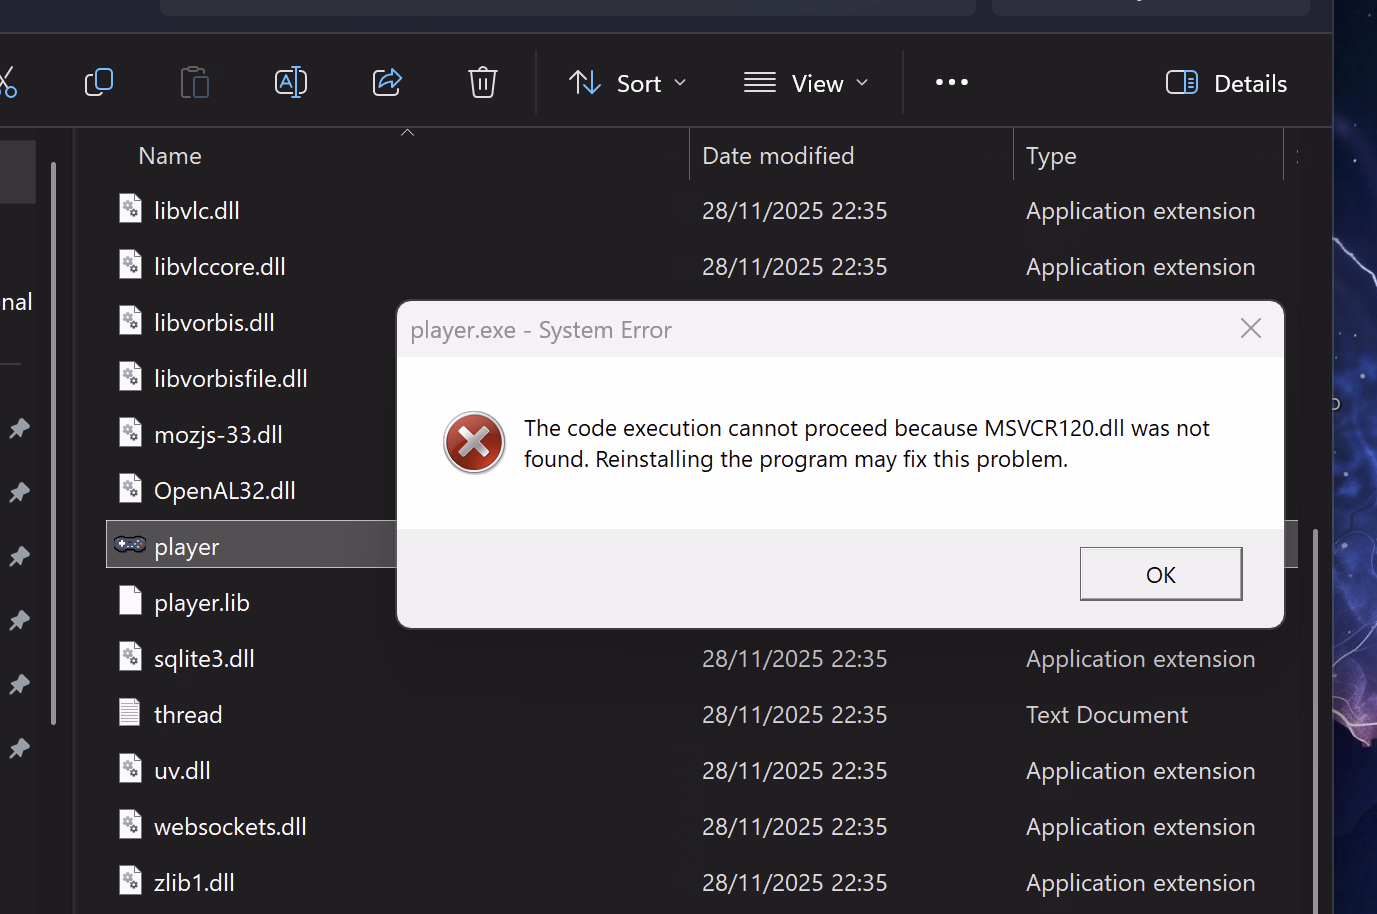Click the Type column header
Screen dimensions: 1377x914
click(x=1051, y=156)
